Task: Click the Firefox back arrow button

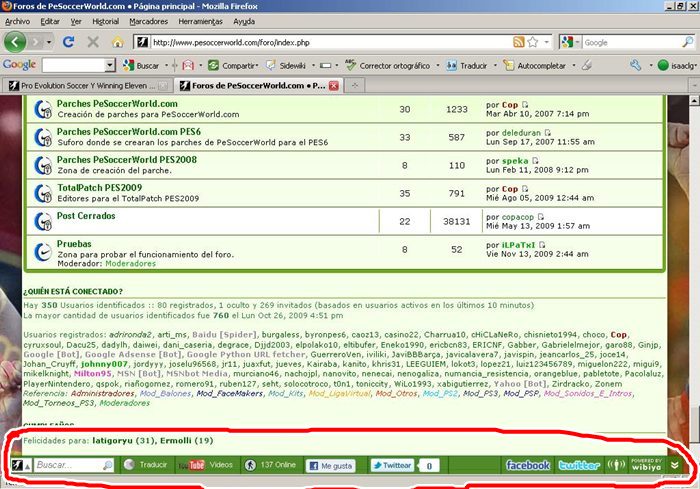Action: (15, 42)
